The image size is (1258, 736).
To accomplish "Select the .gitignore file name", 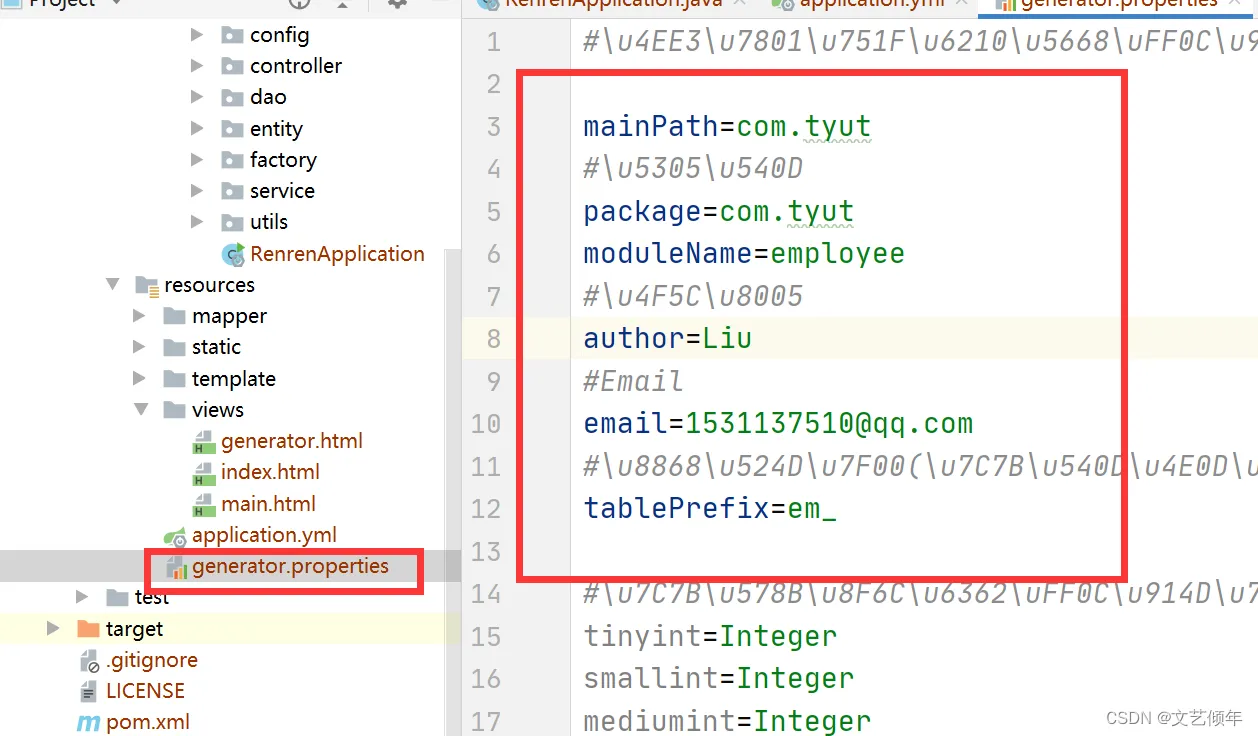I will pyautogui.click(x=152, y=661).
